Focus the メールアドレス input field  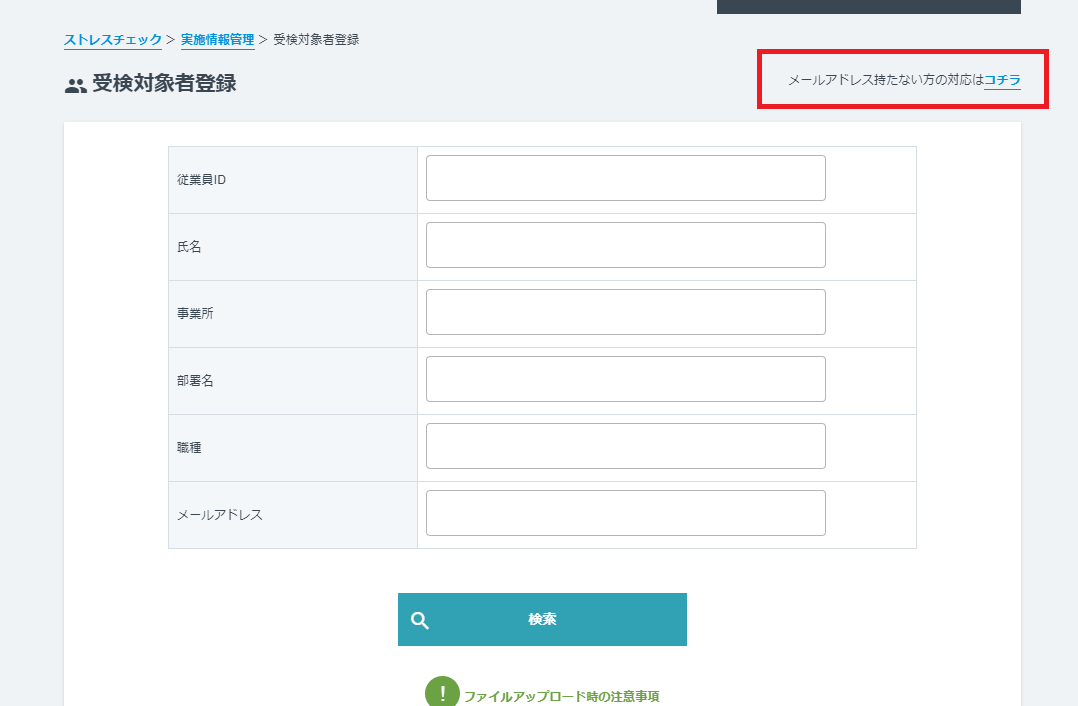626,513
